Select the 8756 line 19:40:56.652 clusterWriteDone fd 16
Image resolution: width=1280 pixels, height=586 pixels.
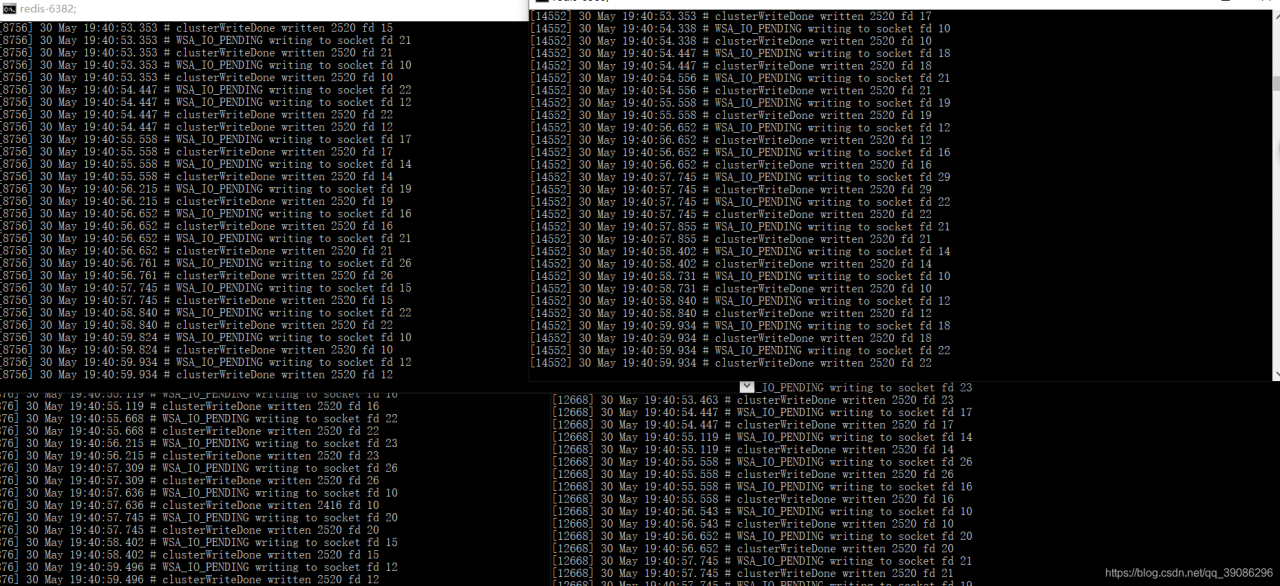tap(196, 226)
